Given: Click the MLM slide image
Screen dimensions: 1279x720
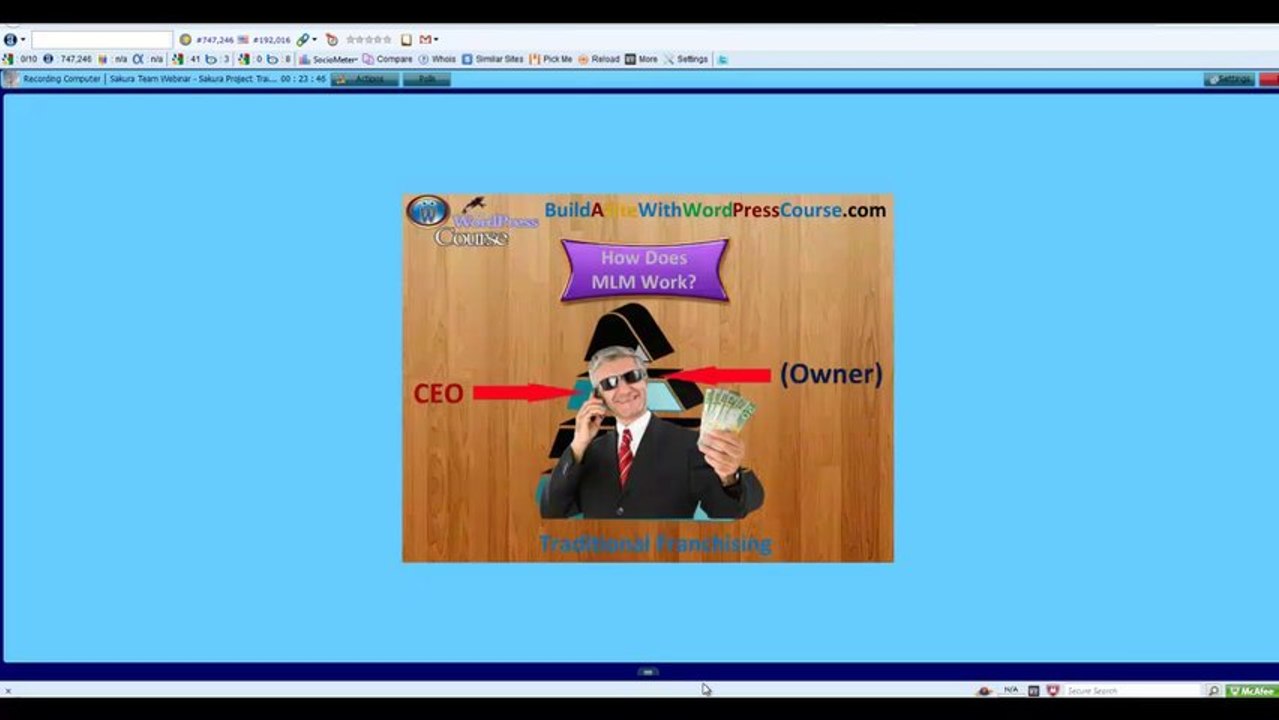Looking at the screenshot, I should click(648, 378).
